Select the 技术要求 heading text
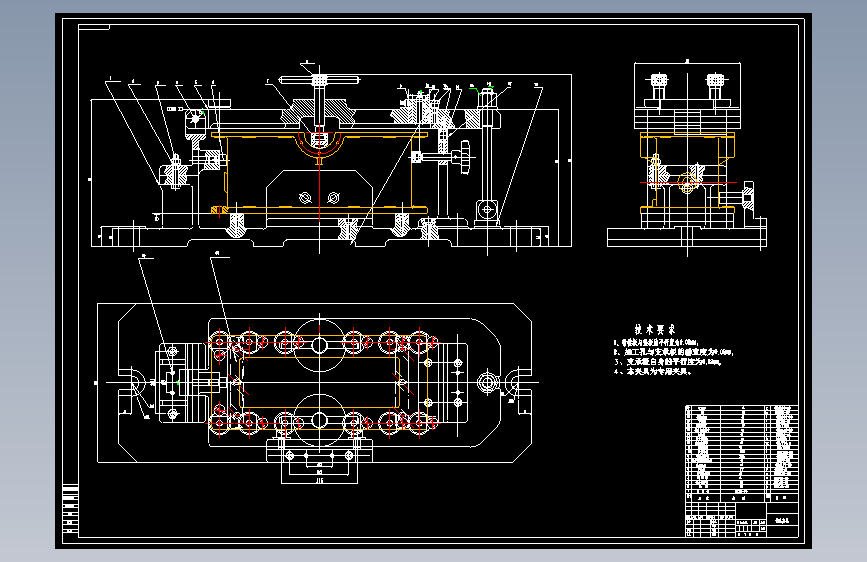Viewport: 867px width, 562px height. pyautogui.click(x=655, y=330)
